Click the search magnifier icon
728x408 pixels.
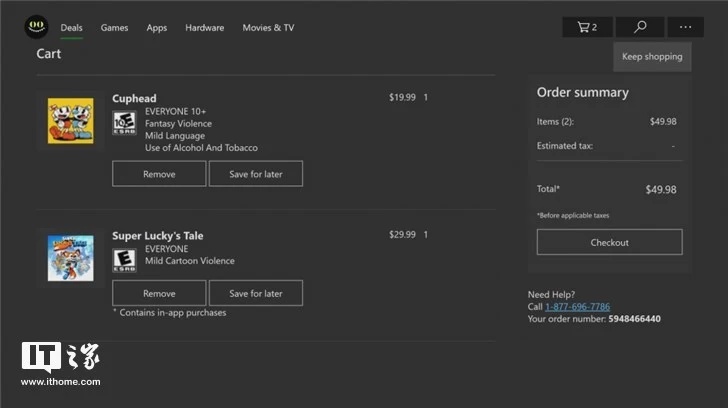(640, 27)
